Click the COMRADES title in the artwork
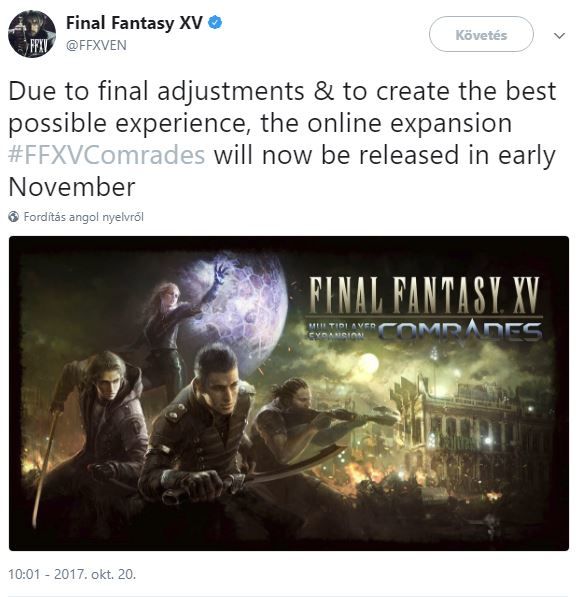The height and width of the screenshot is (597, 587). click(460, 330)
